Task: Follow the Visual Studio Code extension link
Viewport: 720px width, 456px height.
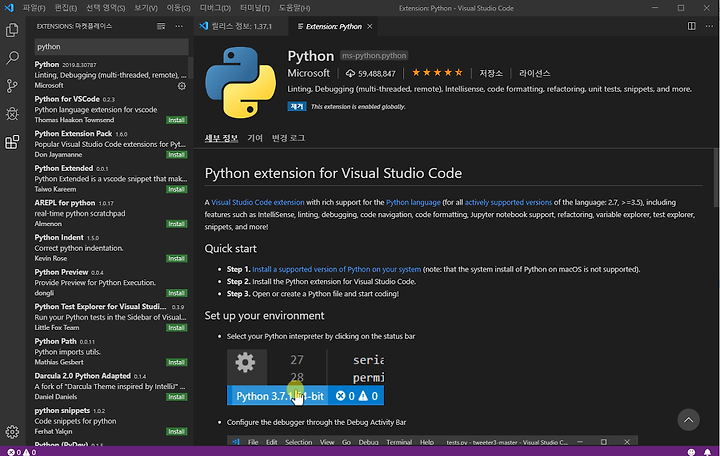Action: 258,203
